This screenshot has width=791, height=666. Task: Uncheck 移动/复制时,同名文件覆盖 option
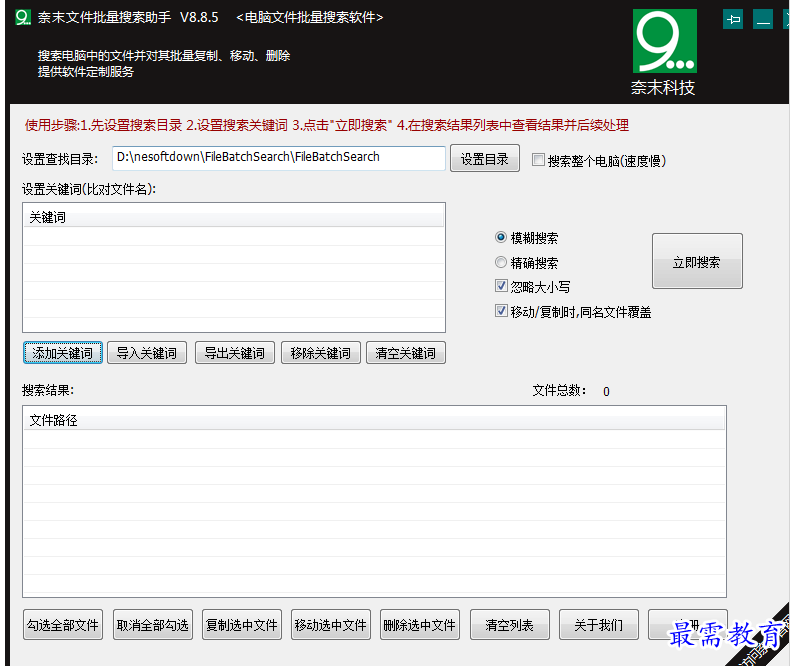click(x=501, y=312)
